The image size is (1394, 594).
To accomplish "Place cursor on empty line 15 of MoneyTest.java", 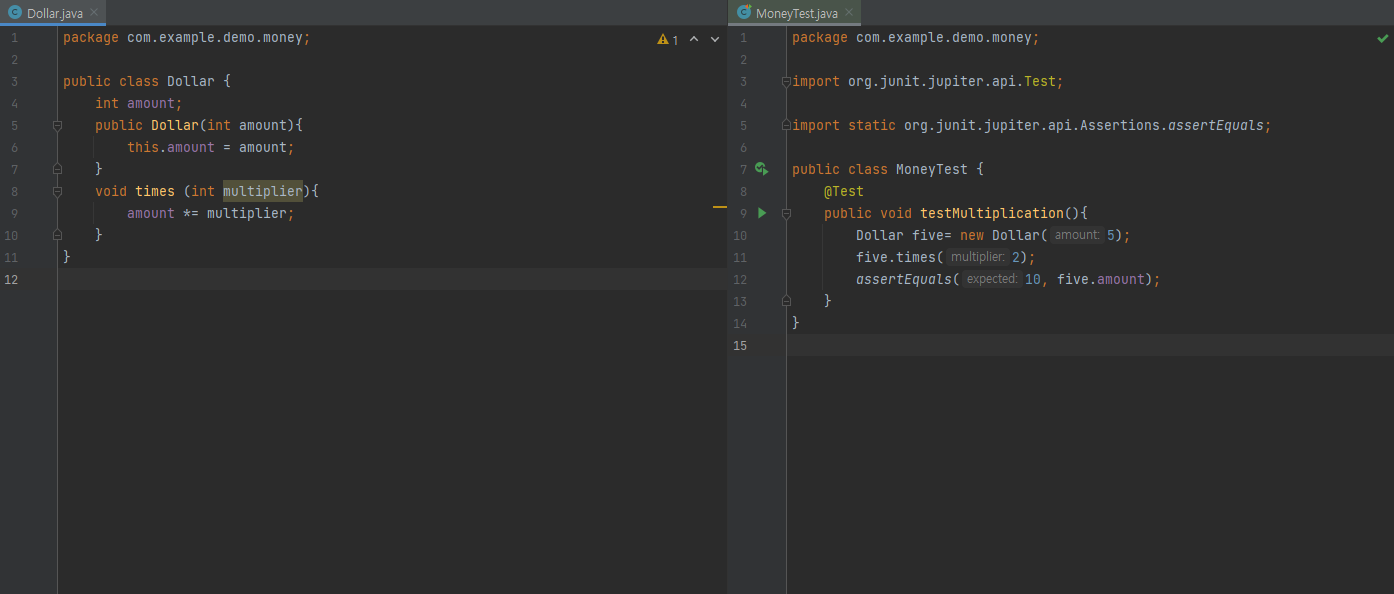I will (x=1090, y=345).
